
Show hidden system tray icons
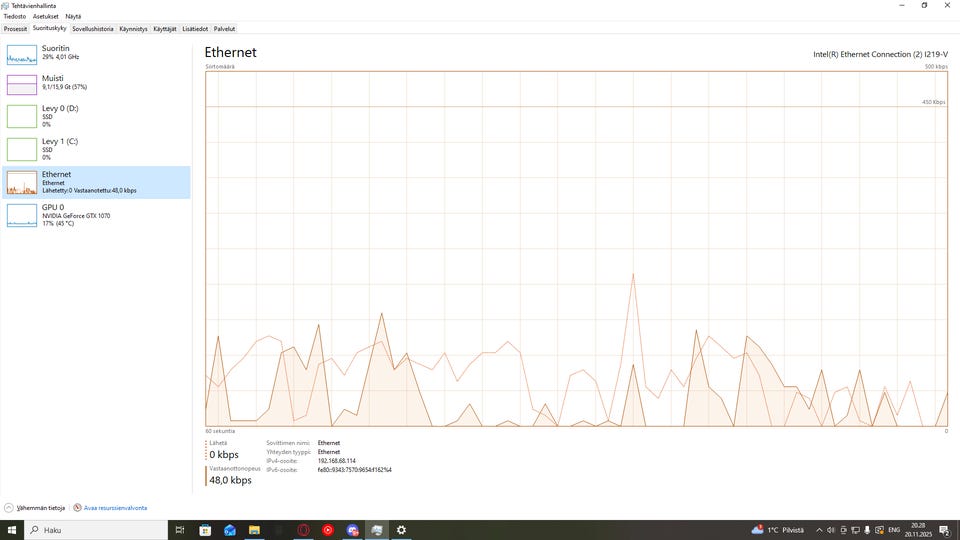pyautogui.click(x=819, y=530)
